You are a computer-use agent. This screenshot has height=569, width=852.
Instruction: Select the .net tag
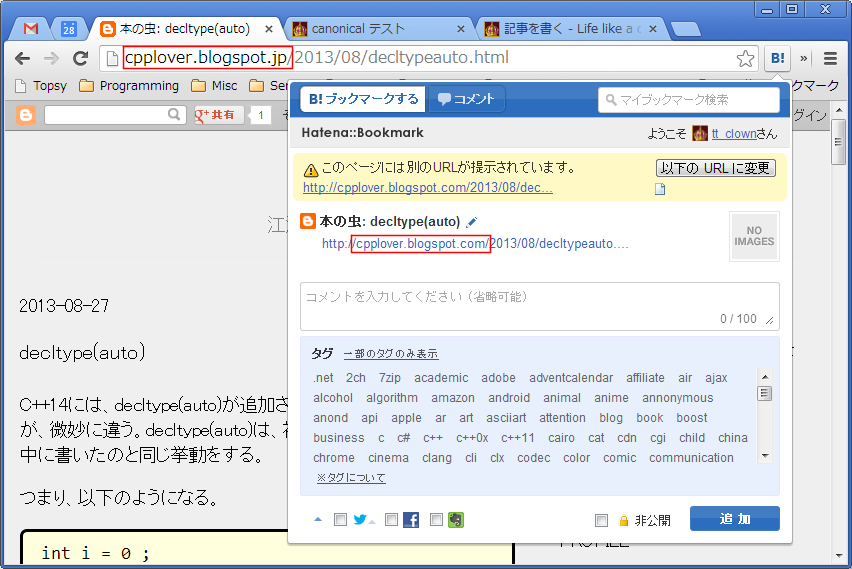point(323,378)
